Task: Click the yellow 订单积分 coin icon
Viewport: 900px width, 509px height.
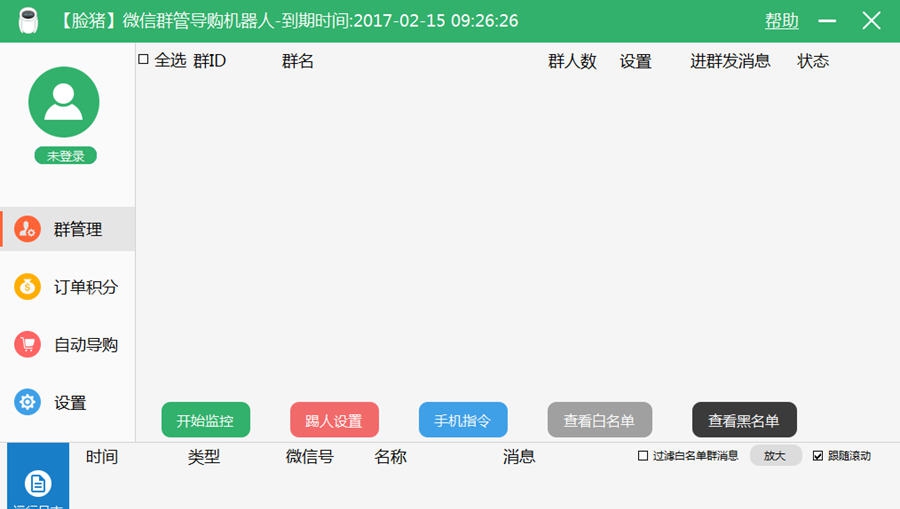Action: 27,286
